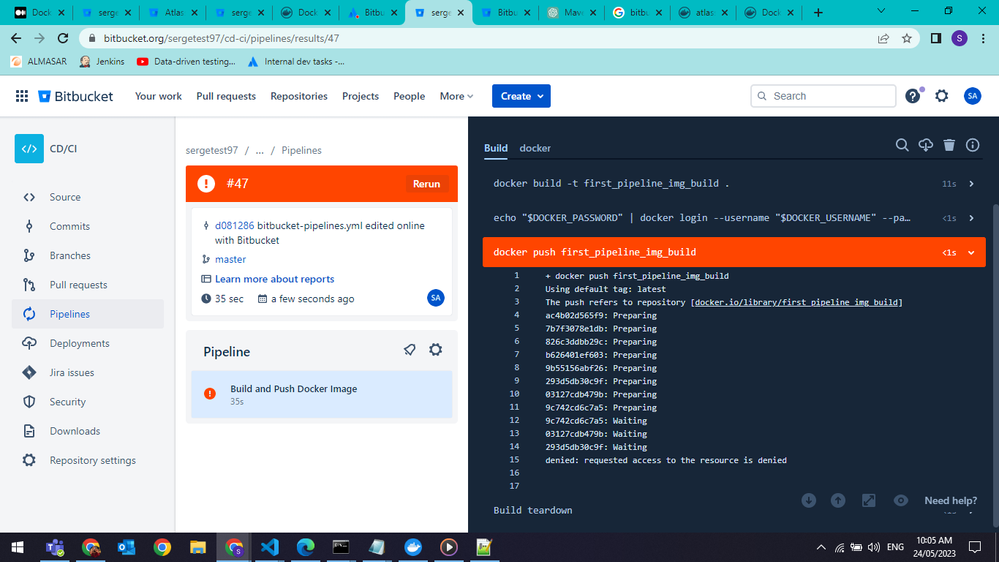Open the settings gear in the top bar

(x=942, y=96)
